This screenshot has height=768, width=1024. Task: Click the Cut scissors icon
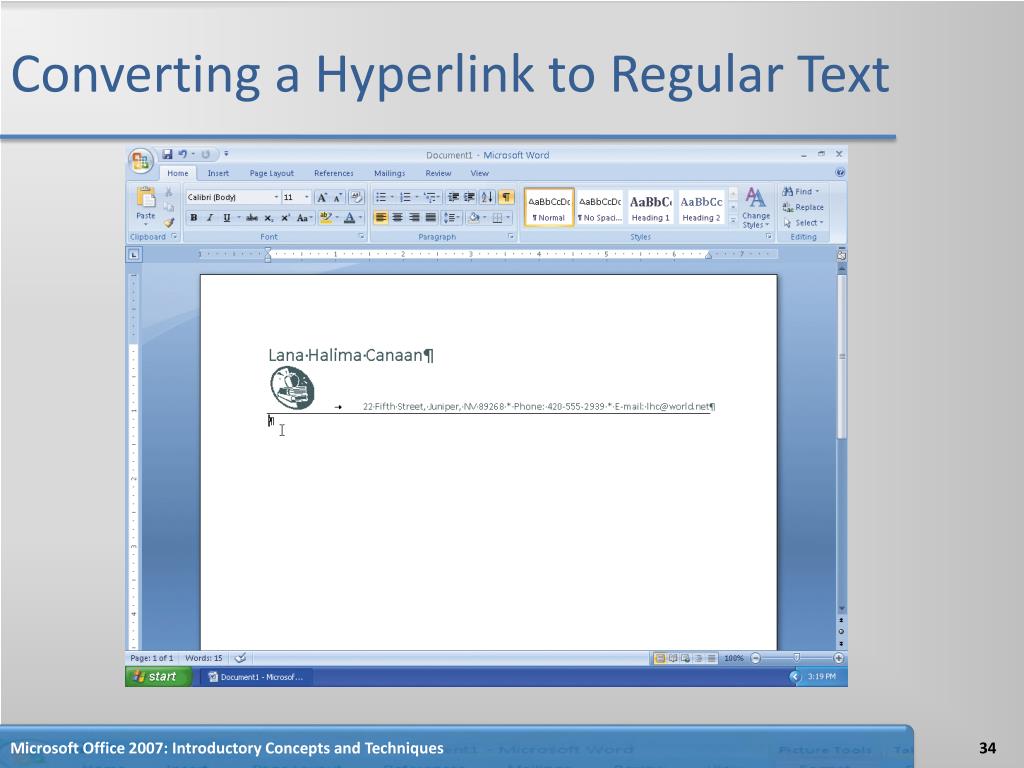(x=168, y=192)
